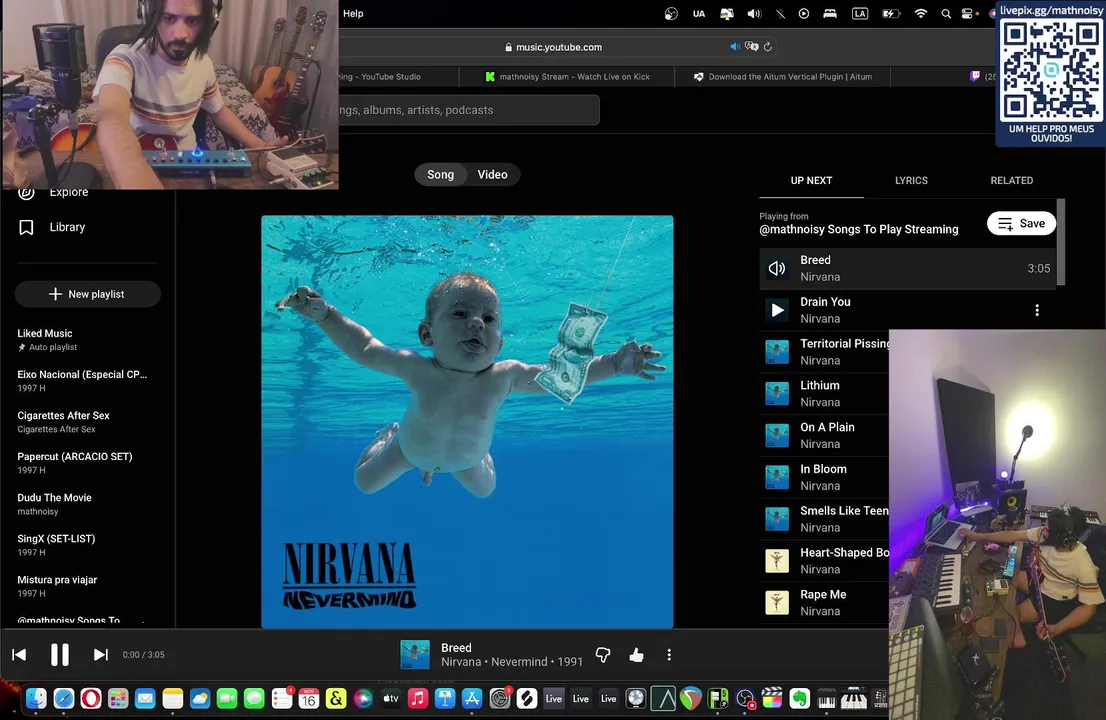This screenshot has height=720, width=1106.
Task: Open the Wi-Fi menu bar icon
Action: (920, 13)
